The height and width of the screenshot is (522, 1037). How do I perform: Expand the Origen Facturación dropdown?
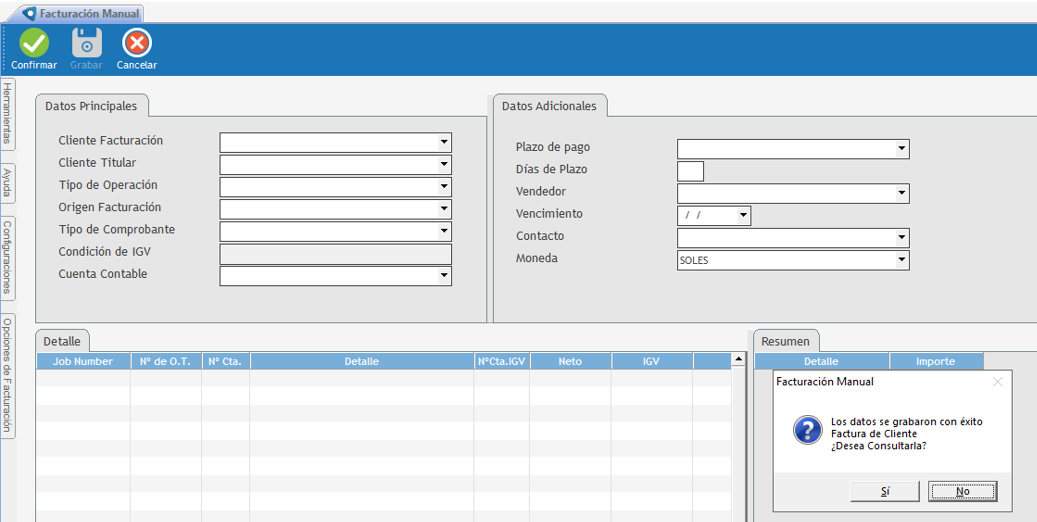[x=444, y=210]
